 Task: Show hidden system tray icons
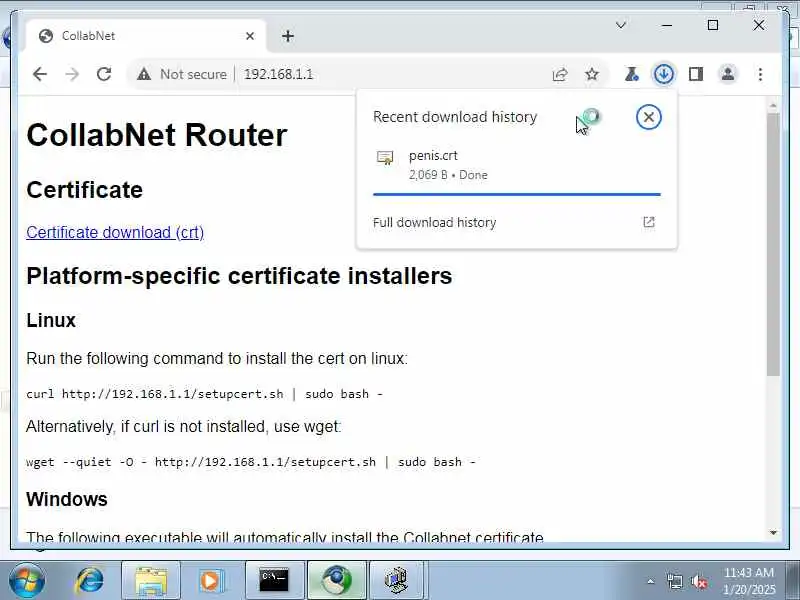coord(651,581)
